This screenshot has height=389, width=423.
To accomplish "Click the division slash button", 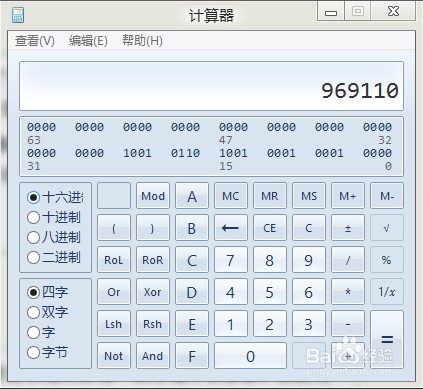I will 348,260.
